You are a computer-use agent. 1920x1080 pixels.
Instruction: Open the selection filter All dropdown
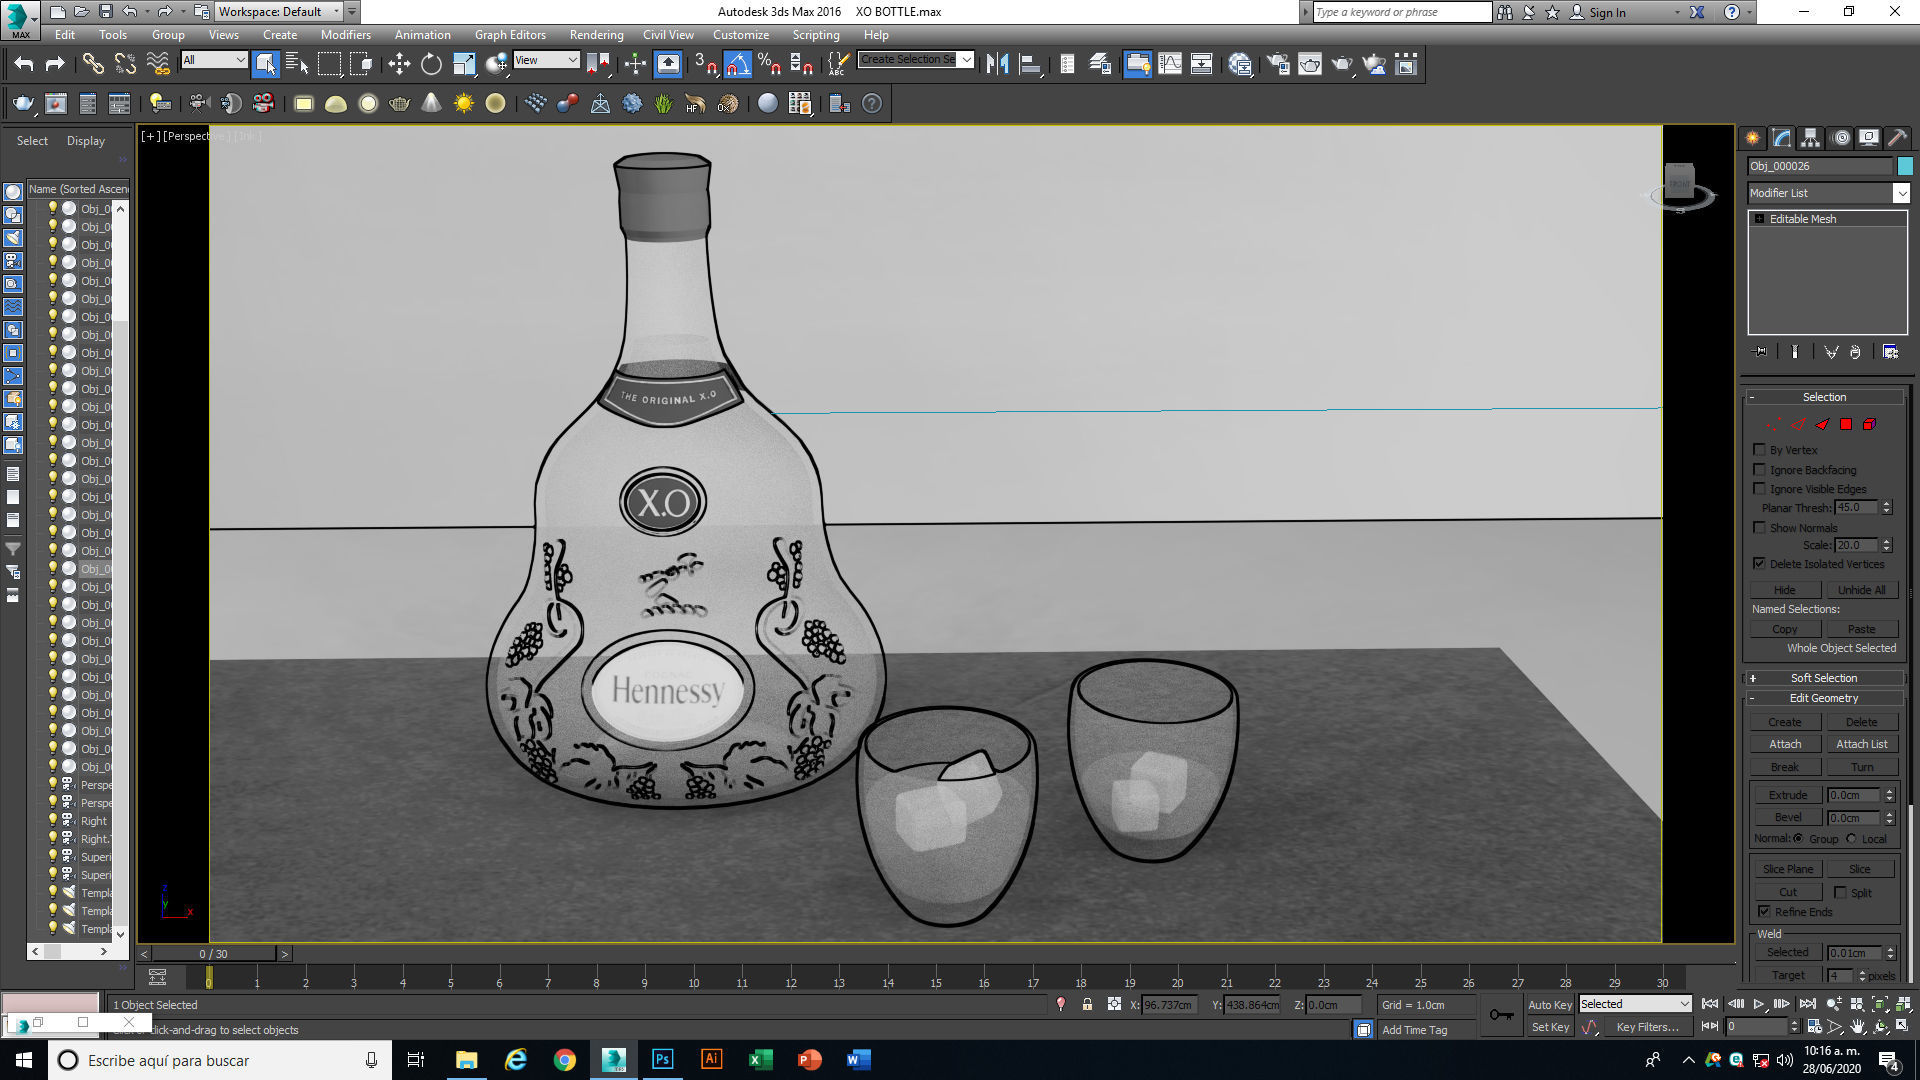point(214,60)
